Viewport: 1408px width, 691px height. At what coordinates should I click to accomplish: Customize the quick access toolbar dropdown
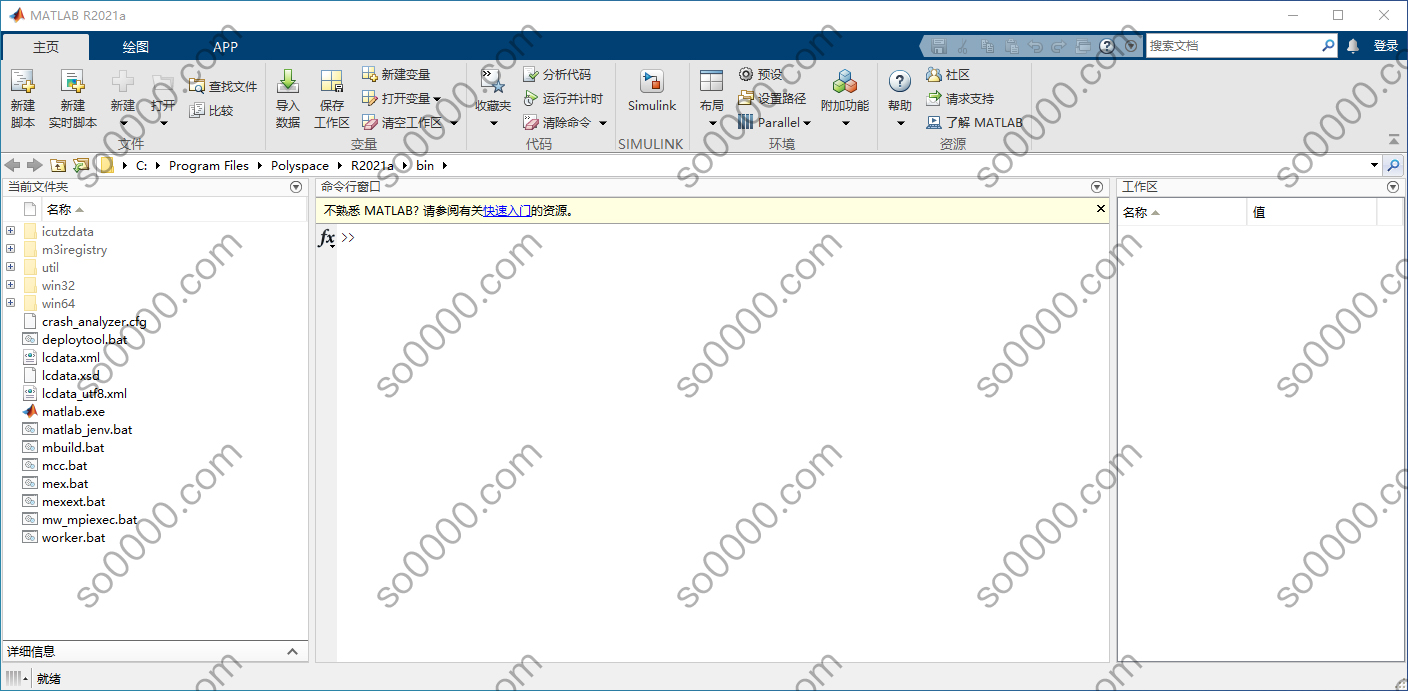1131,46
